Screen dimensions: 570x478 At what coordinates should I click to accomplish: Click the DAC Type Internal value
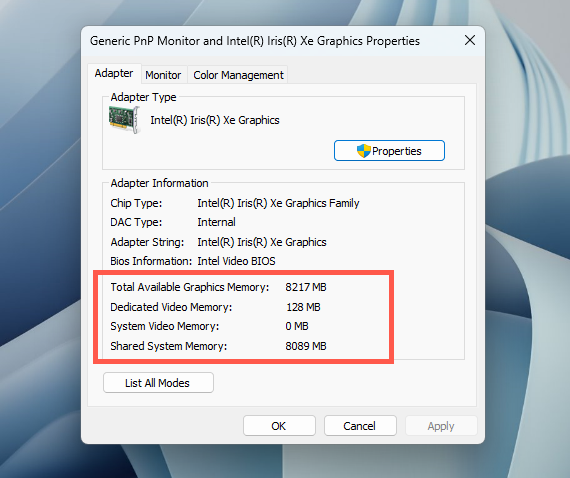(216, 222)
